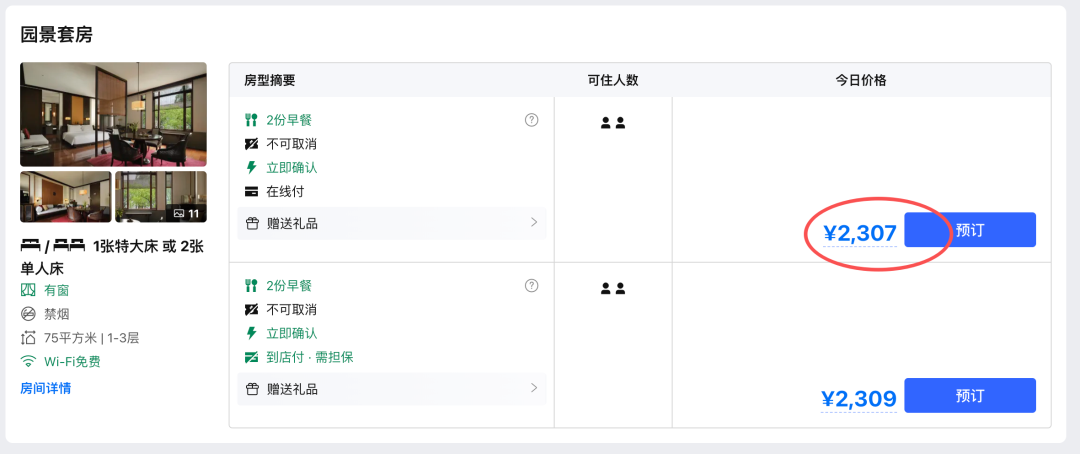Click the breakfast fork icon in first rate
The width and height of the screenshot is (1080, 454).
point(252,120)
